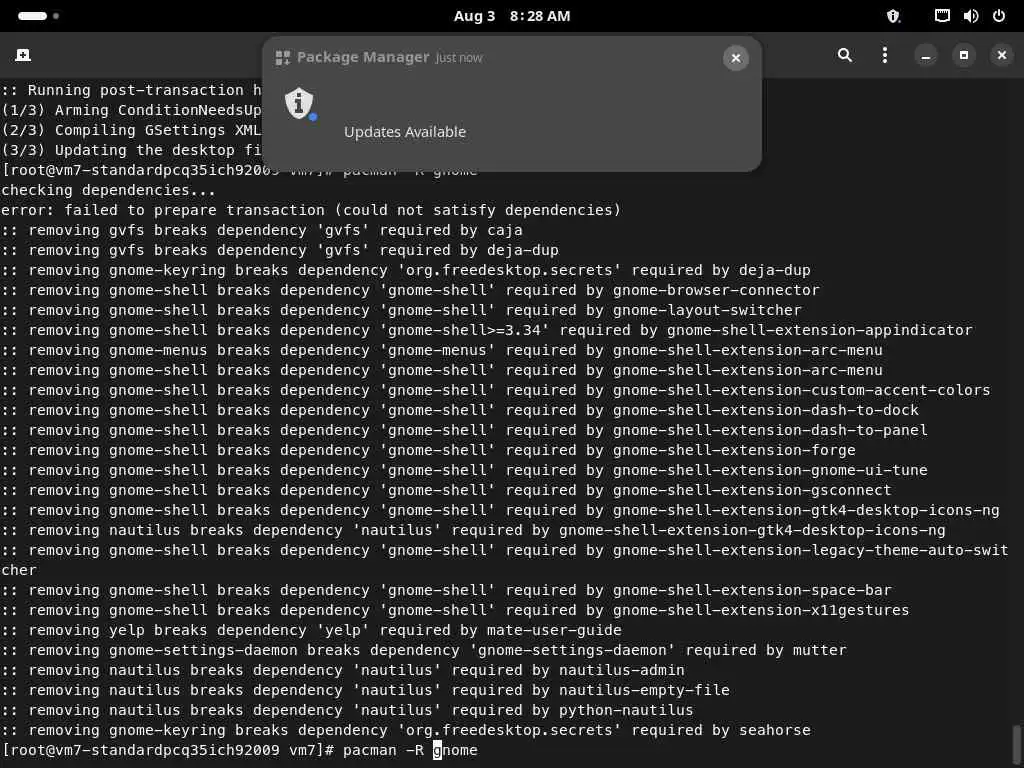Click the line ending 'required by mutter'
The image size is (1024, 768).
coord(424,650)
